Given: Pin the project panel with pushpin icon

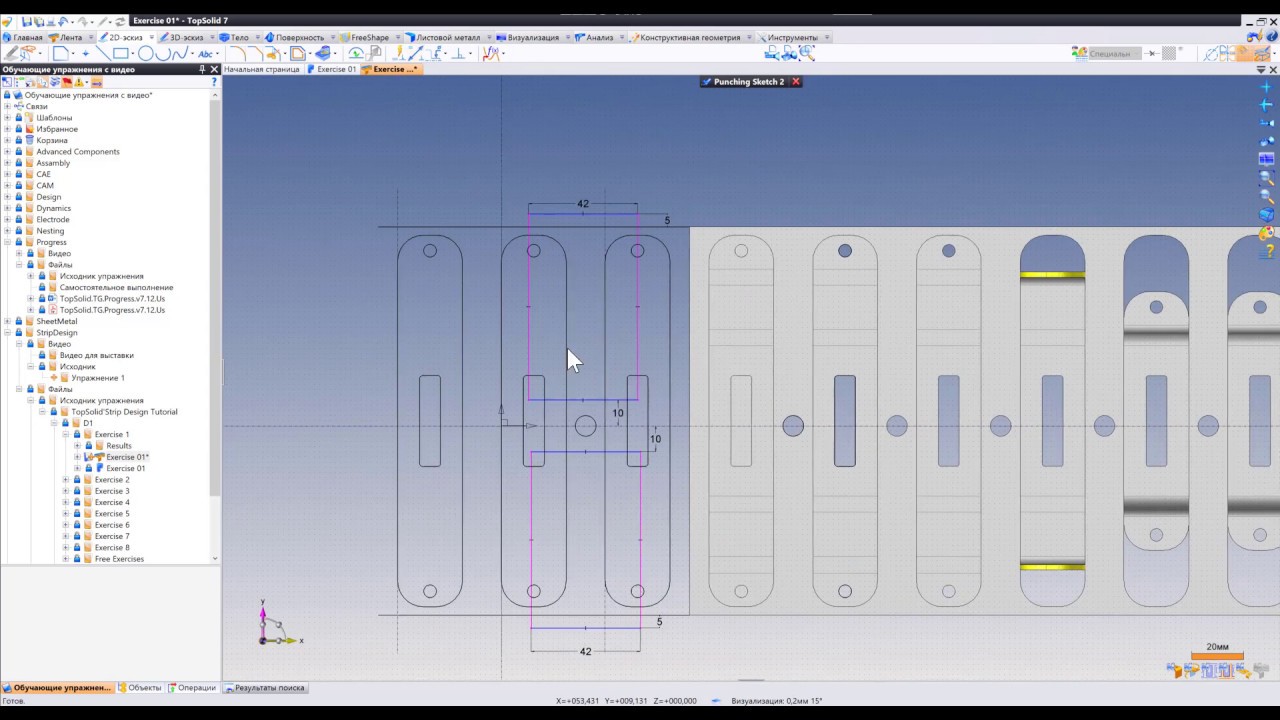Looking at the screenshot, I should coord(201,69).
